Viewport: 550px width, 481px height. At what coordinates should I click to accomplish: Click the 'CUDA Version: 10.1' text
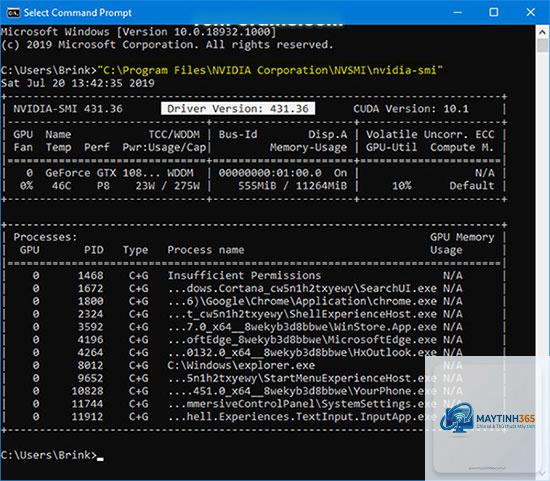click(x=411, y=109)
